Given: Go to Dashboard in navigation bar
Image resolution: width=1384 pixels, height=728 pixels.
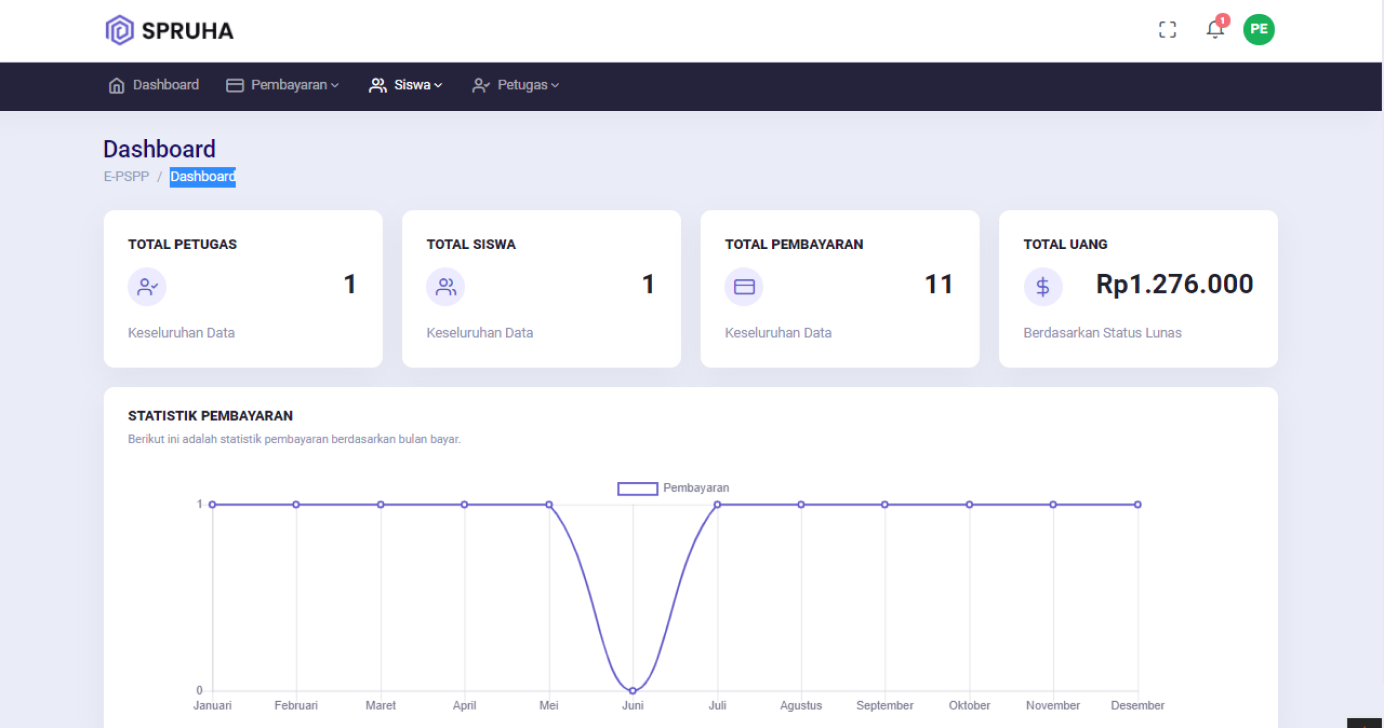Looking at the screenshot, I should [x=154, y=85].
